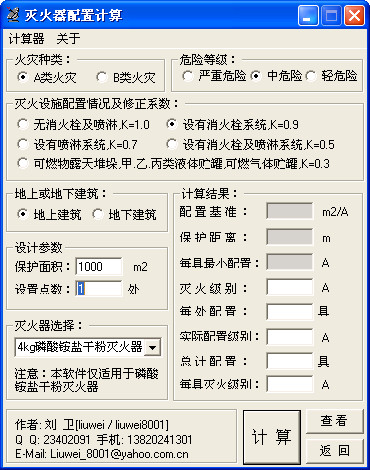Click the app icon in title bar
The width and height of the screenshot is (370, 470).
point(13,15)
